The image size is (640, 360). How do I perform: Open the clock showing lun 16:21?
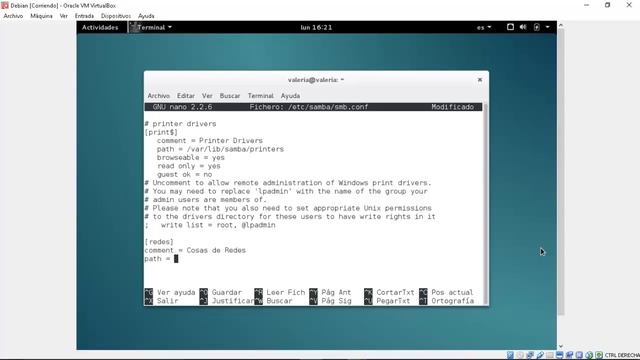[x=316, y=27]
